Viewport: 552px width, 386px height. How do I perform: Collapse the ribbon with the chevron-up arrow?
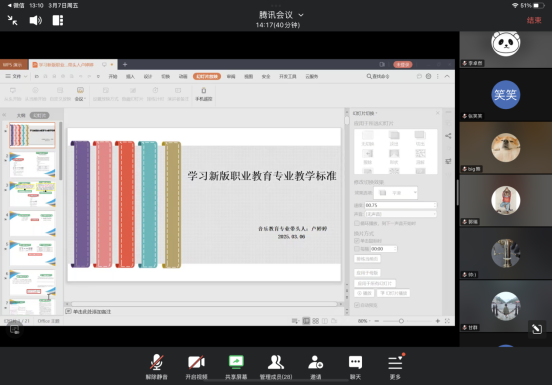point(447,76)
